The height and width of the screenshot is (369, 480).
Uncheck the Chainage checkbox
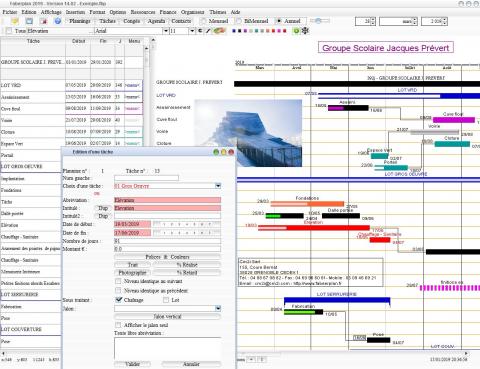pos(118,300)
